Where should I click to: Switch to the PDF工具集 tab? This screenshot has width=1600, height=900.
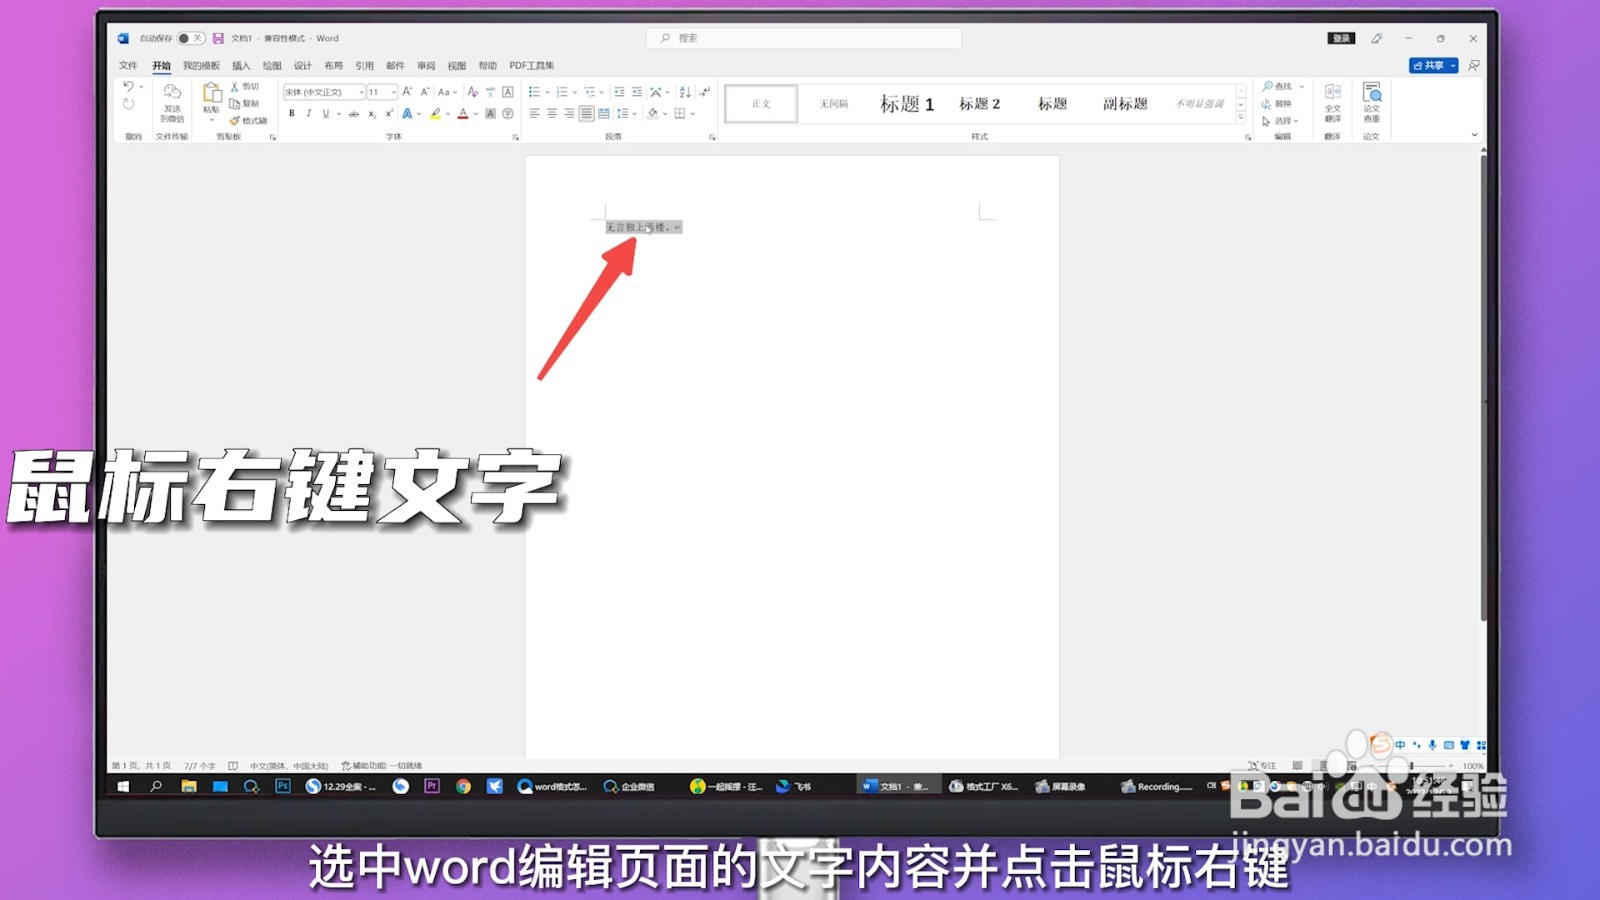532,65
